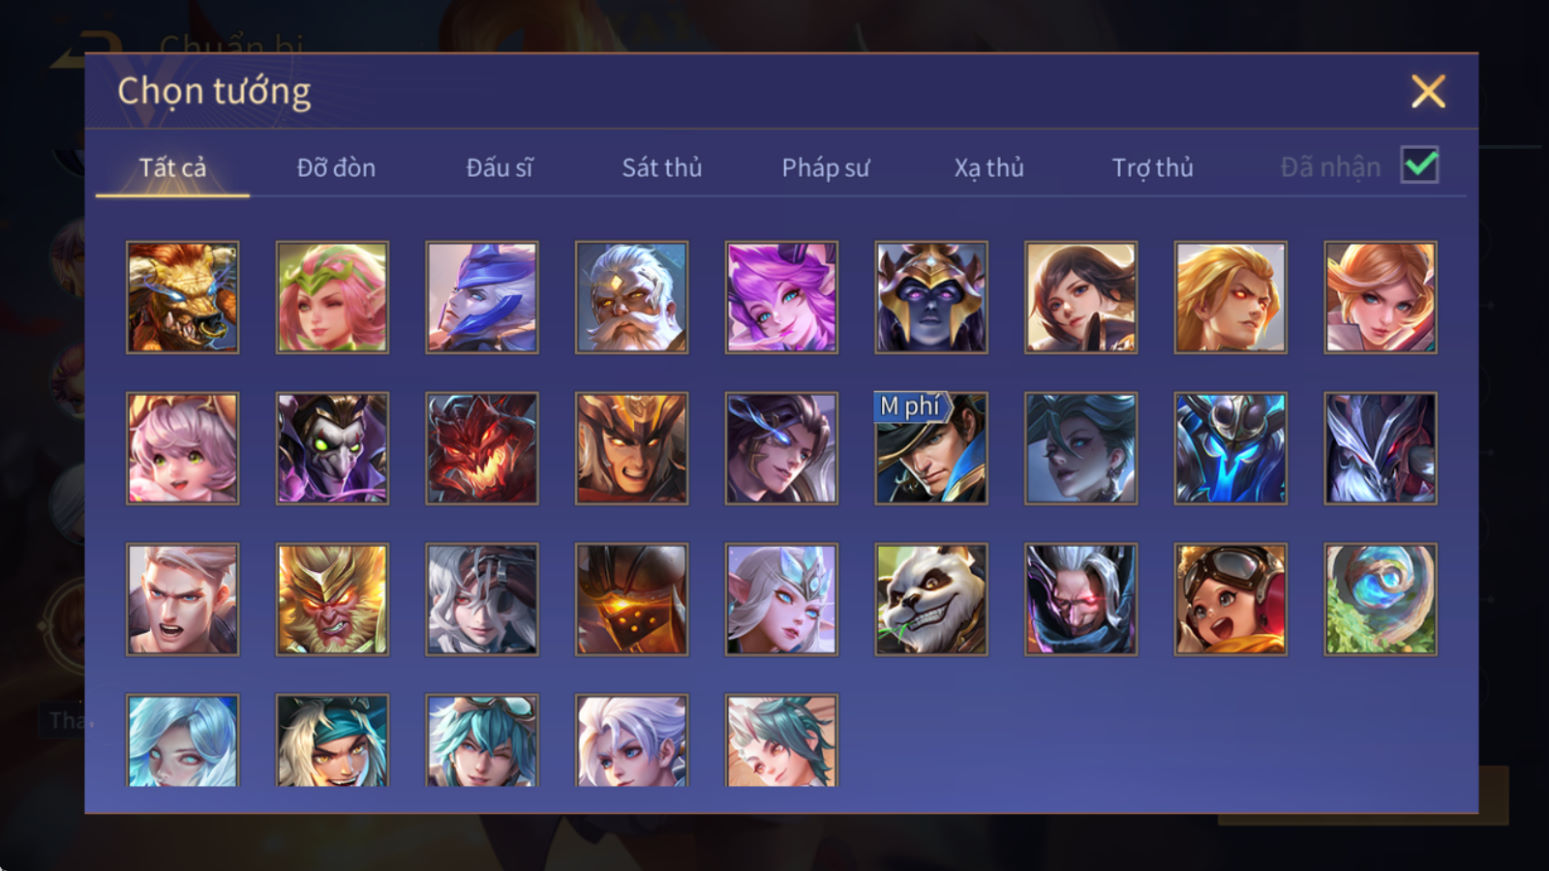This screenshot has width=1549, height=871.
Task: Open the 'Đấu sĩ' tab
Action: pyautogui.click(x=499, y=167)
